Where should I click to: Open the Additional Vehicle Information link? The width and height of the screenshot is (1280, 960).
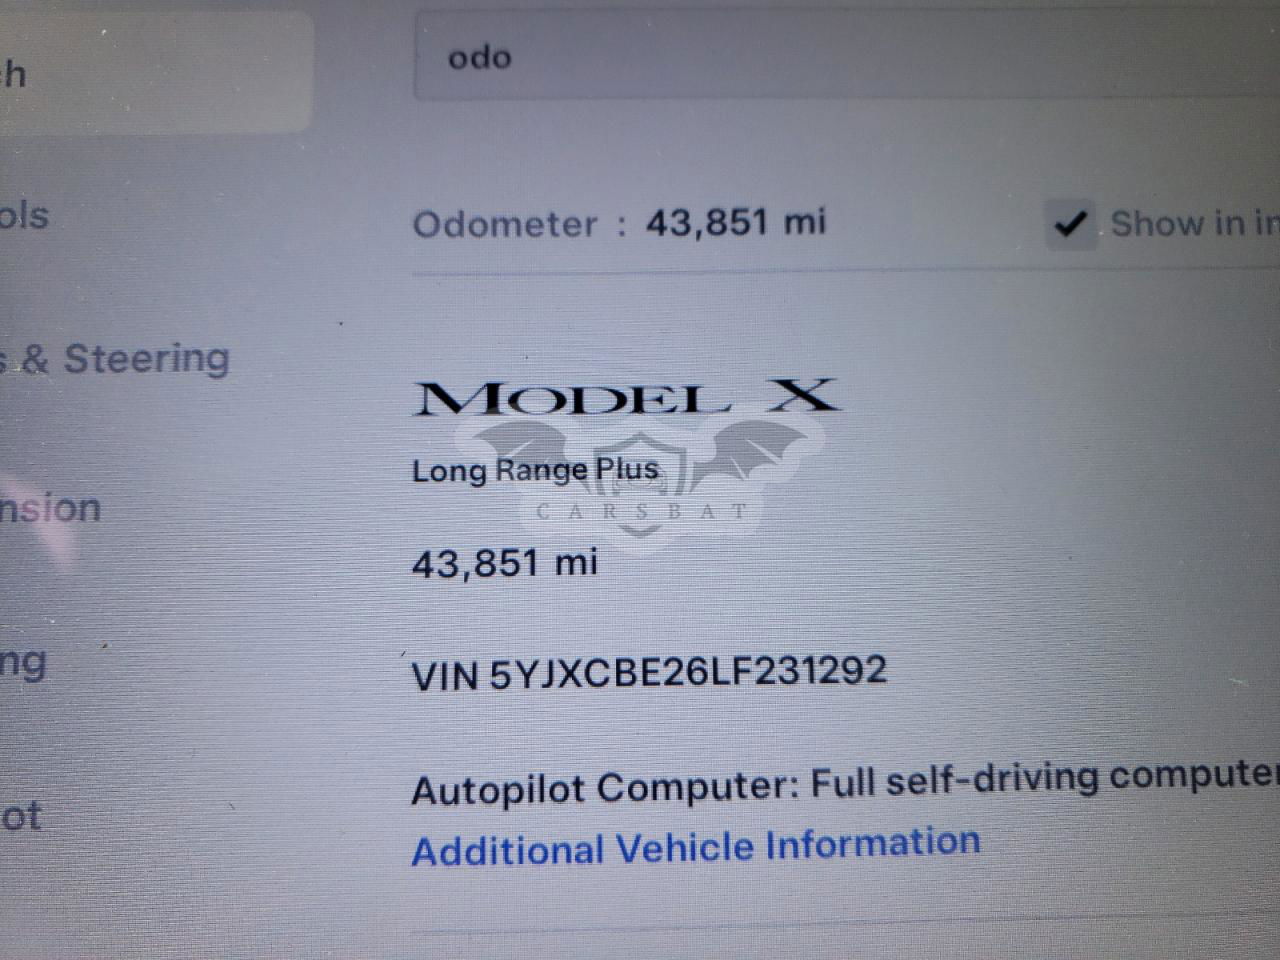pyautogui.click(x=696, y=847)
